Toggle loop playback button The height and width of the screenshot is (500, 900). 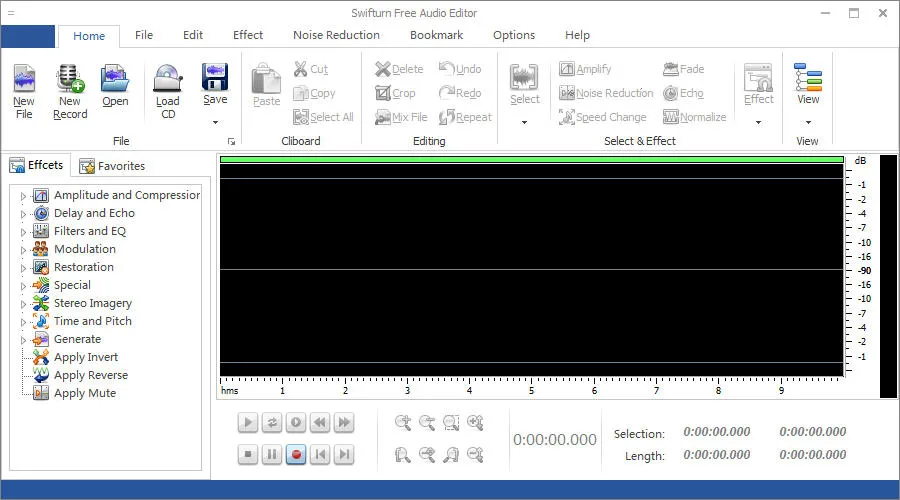(272, 423)
